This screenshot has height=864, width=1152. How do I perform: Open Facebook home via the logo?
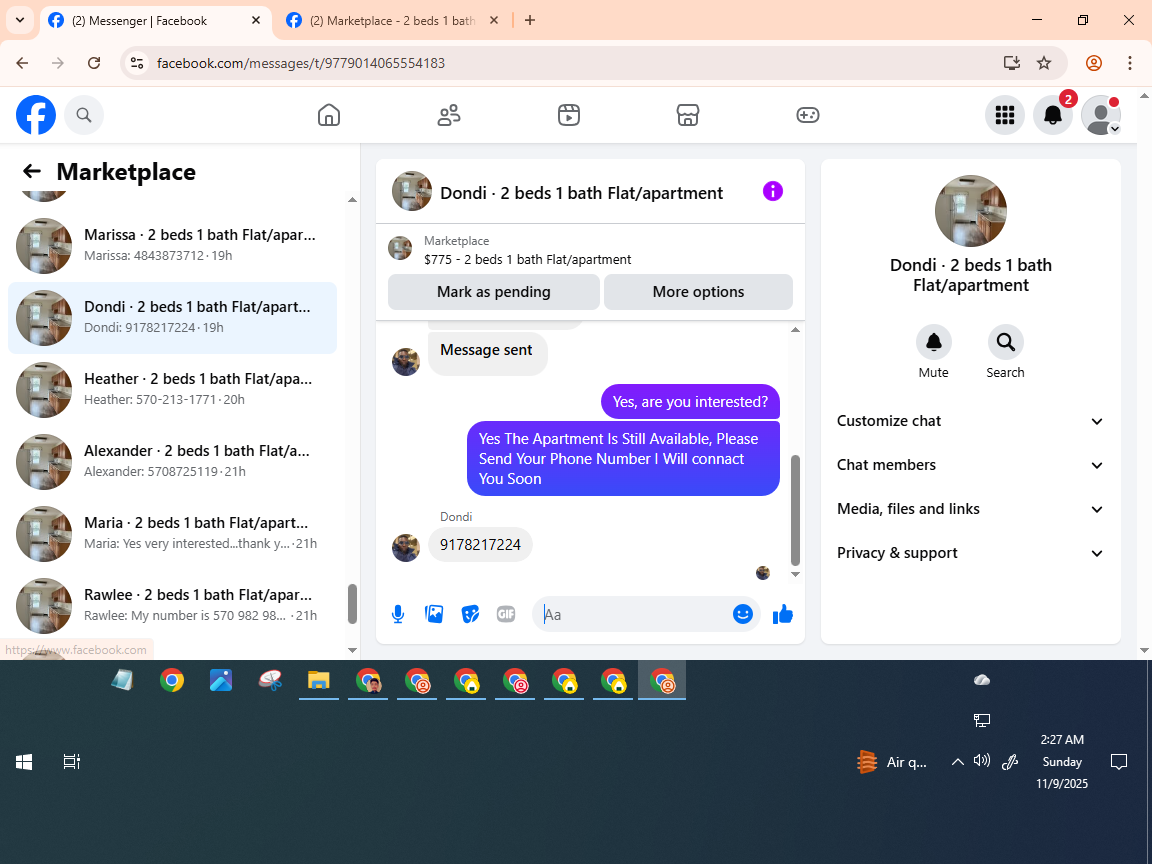tap(36, 115)
